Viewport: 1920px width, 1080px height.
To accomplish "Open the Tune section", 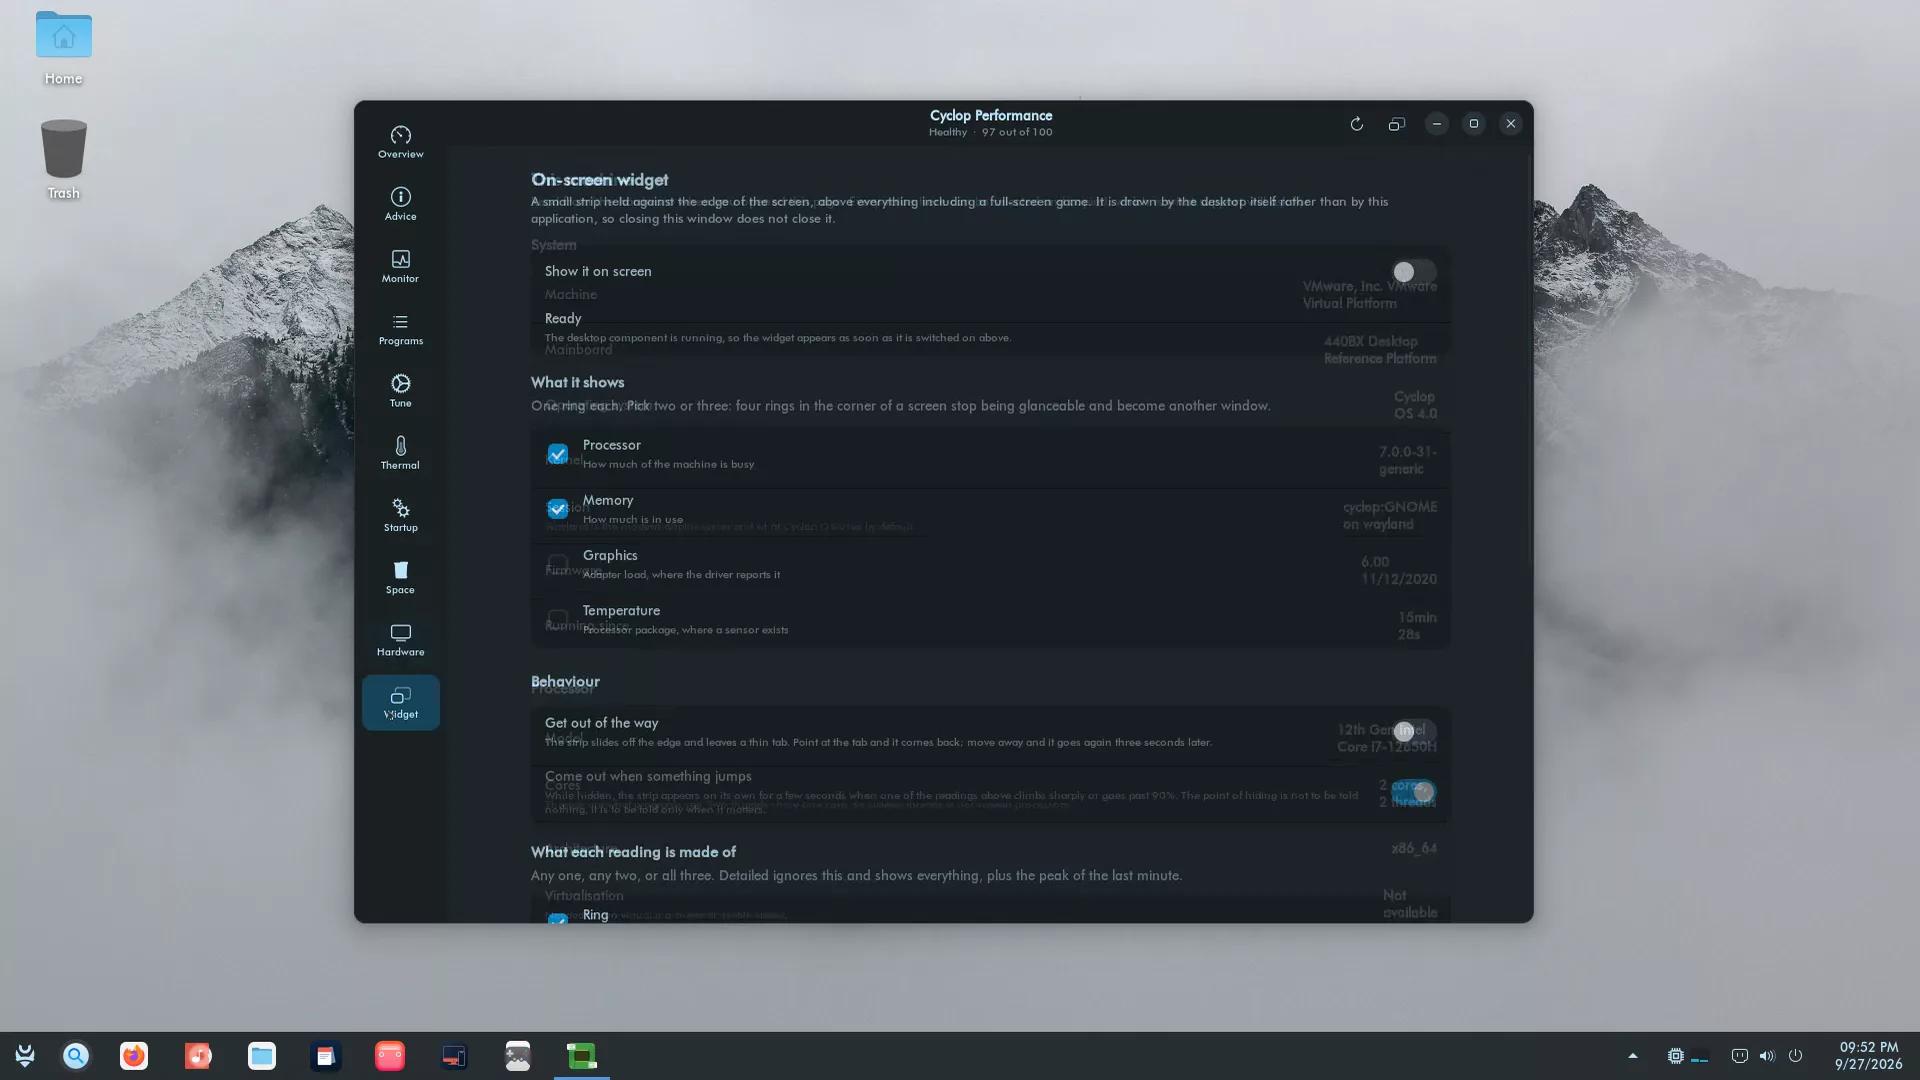I will (x=400, y=390).
